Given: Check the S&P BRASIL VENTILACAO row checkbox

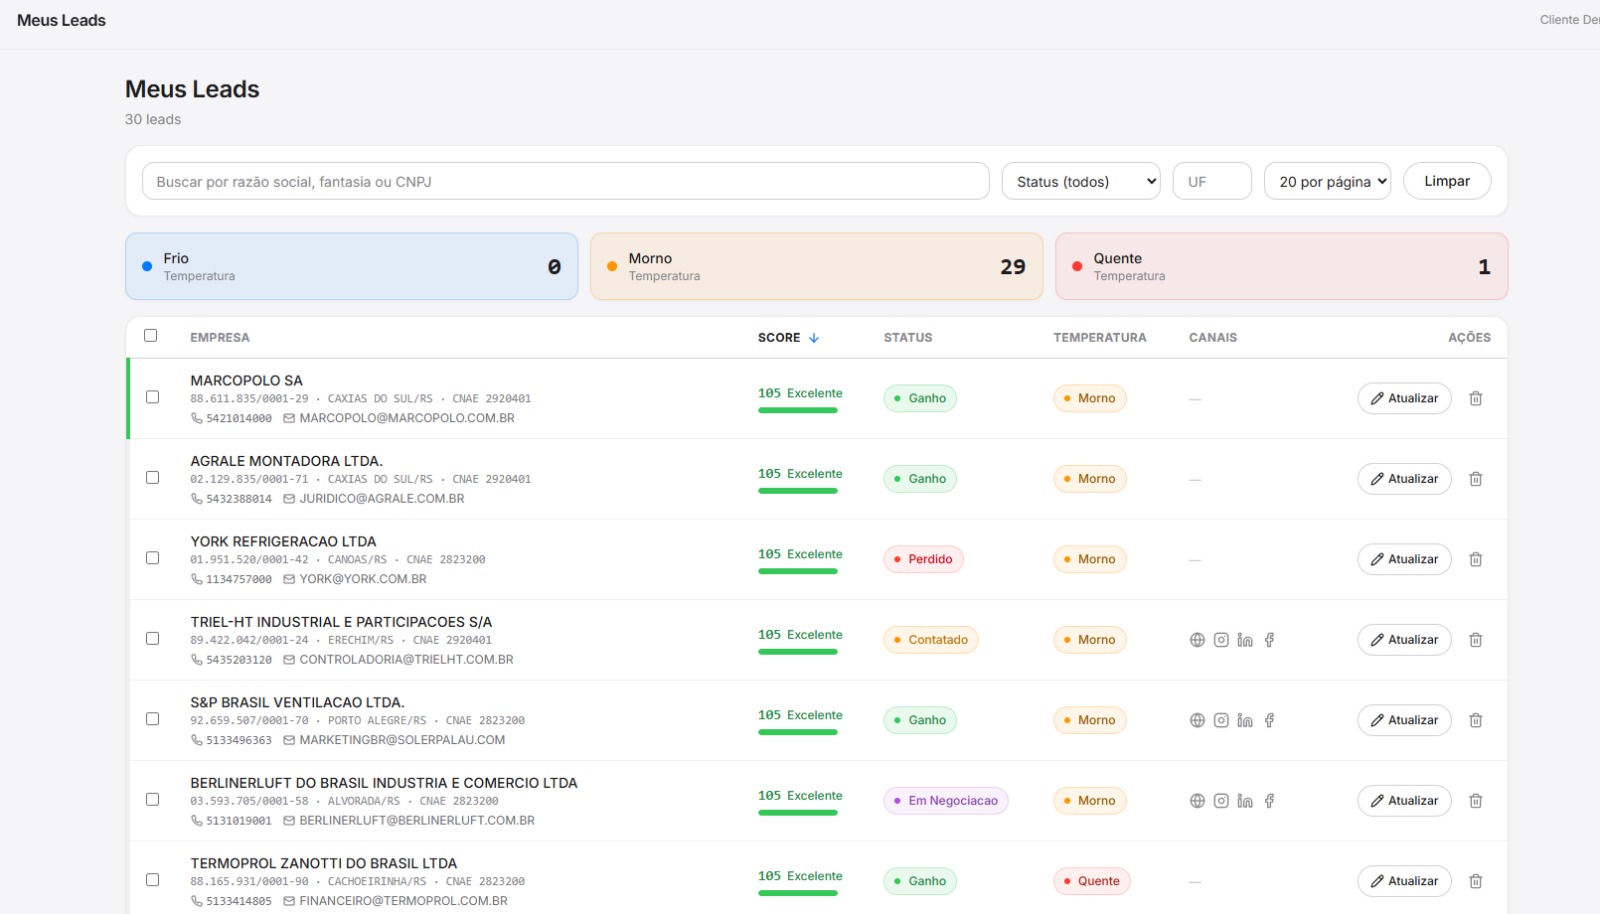Looking at the screenshot, I should click(x=153, y=719).
